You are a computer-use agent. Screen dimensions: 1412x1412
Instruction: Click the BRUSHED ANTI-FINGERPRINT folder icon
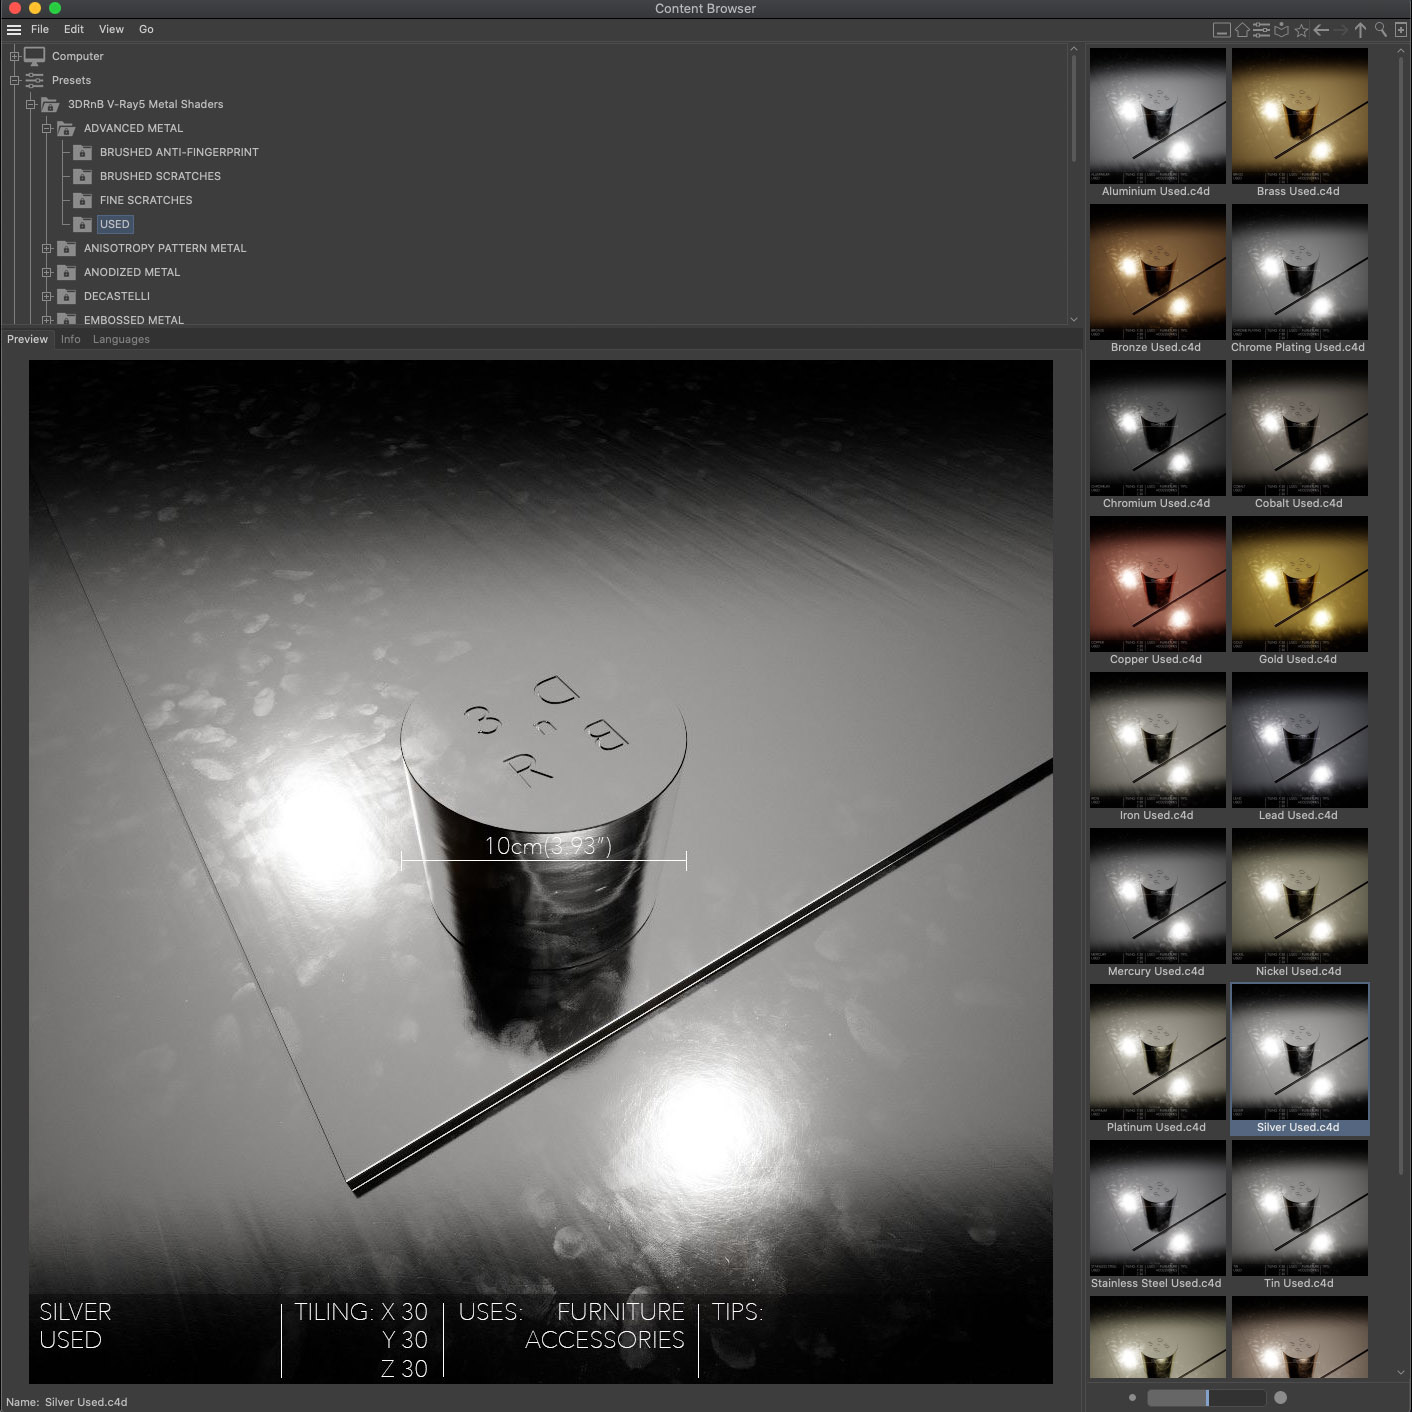click(x=82, y=152)
